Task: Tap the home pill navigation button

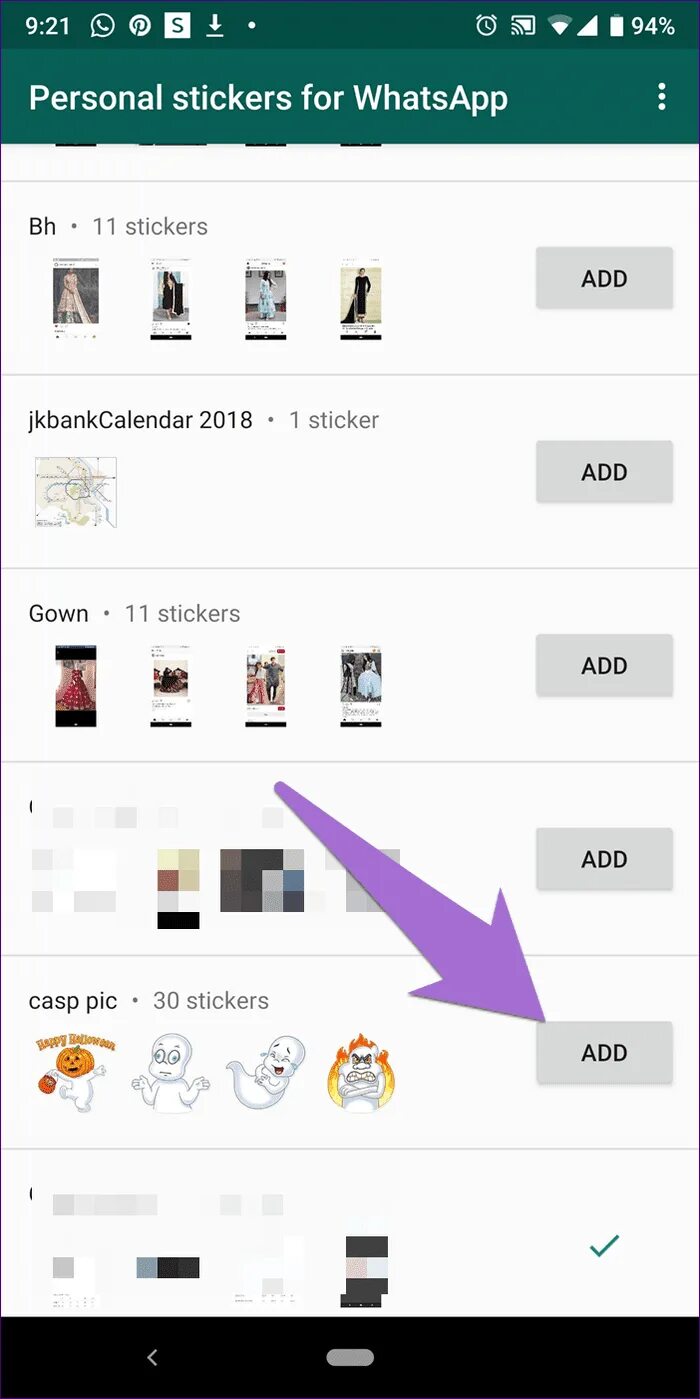Action: click(x=350, y=1357)
